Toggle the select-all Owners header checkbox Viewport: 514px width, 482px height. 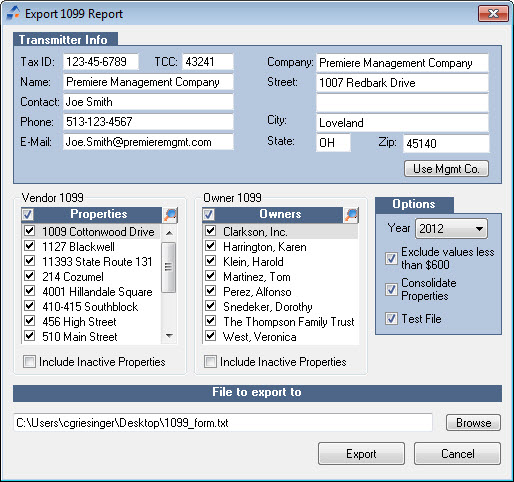(209, 215)
